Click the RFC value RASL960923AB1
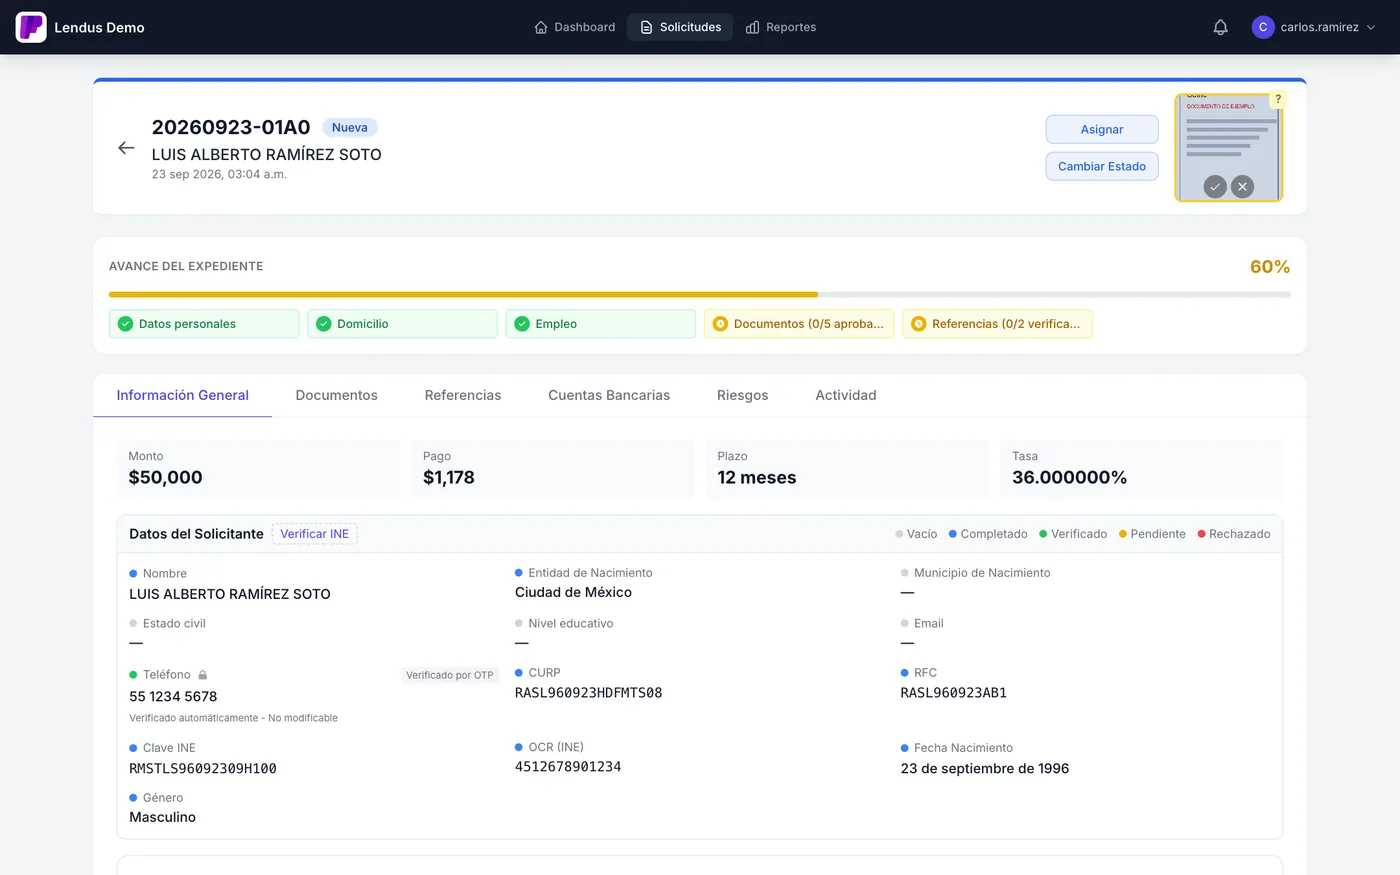Image resolution: width=1400 pixels, height=875 pixels. click(954, 693)
